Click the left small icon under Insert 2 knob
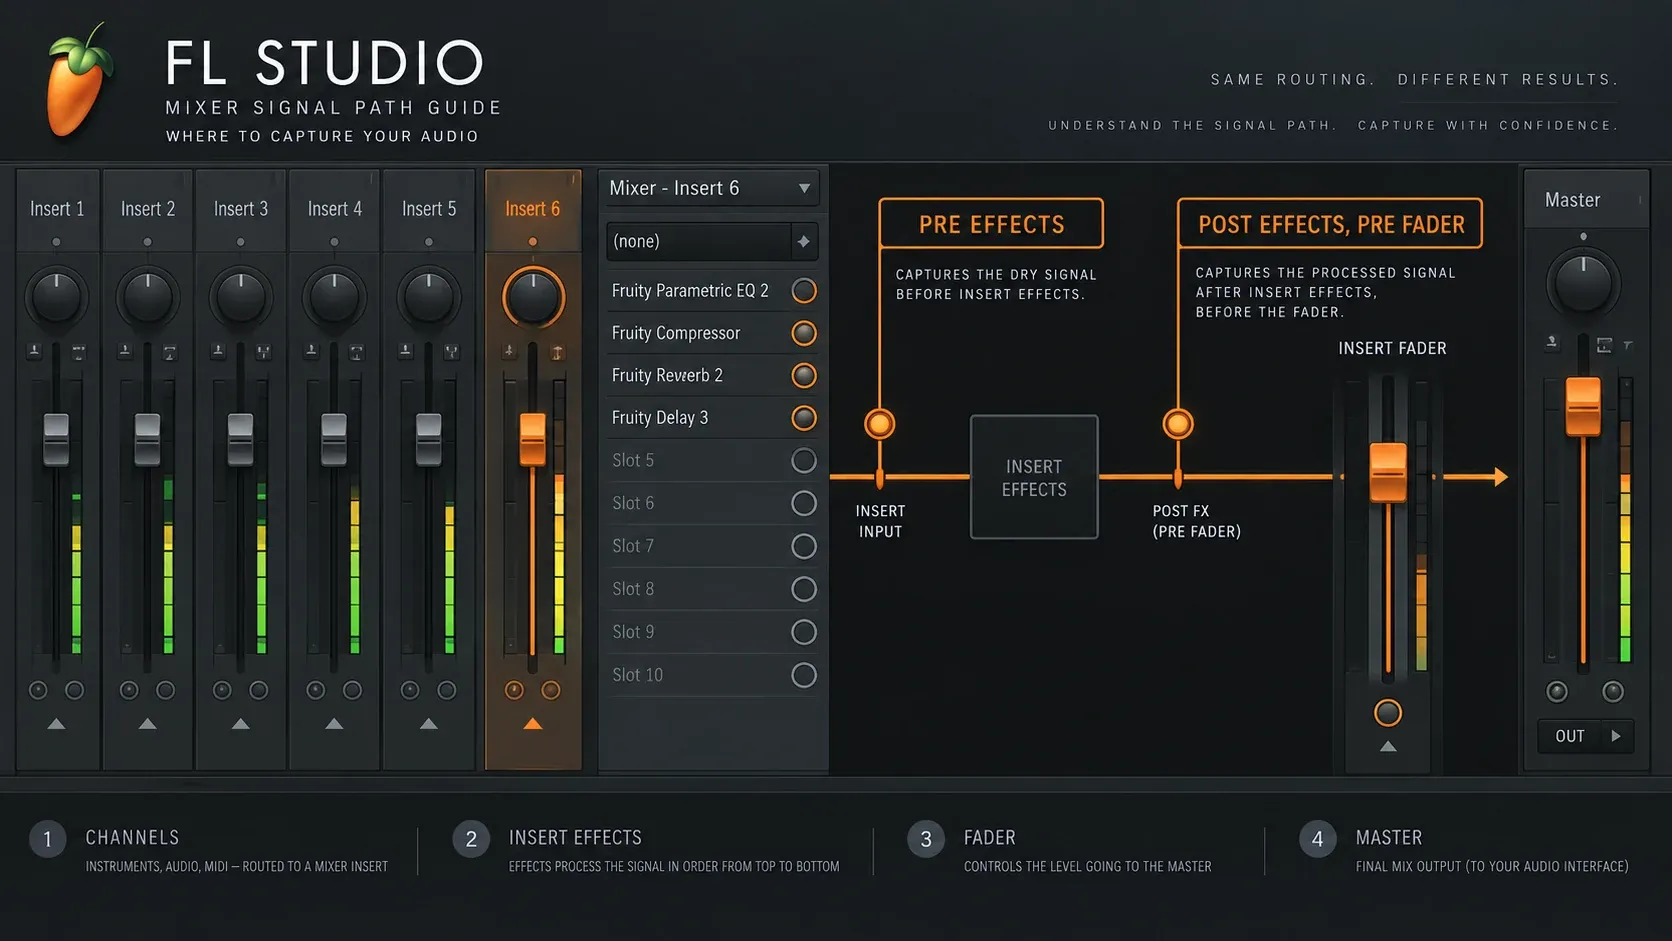 [x=125, y=351]
